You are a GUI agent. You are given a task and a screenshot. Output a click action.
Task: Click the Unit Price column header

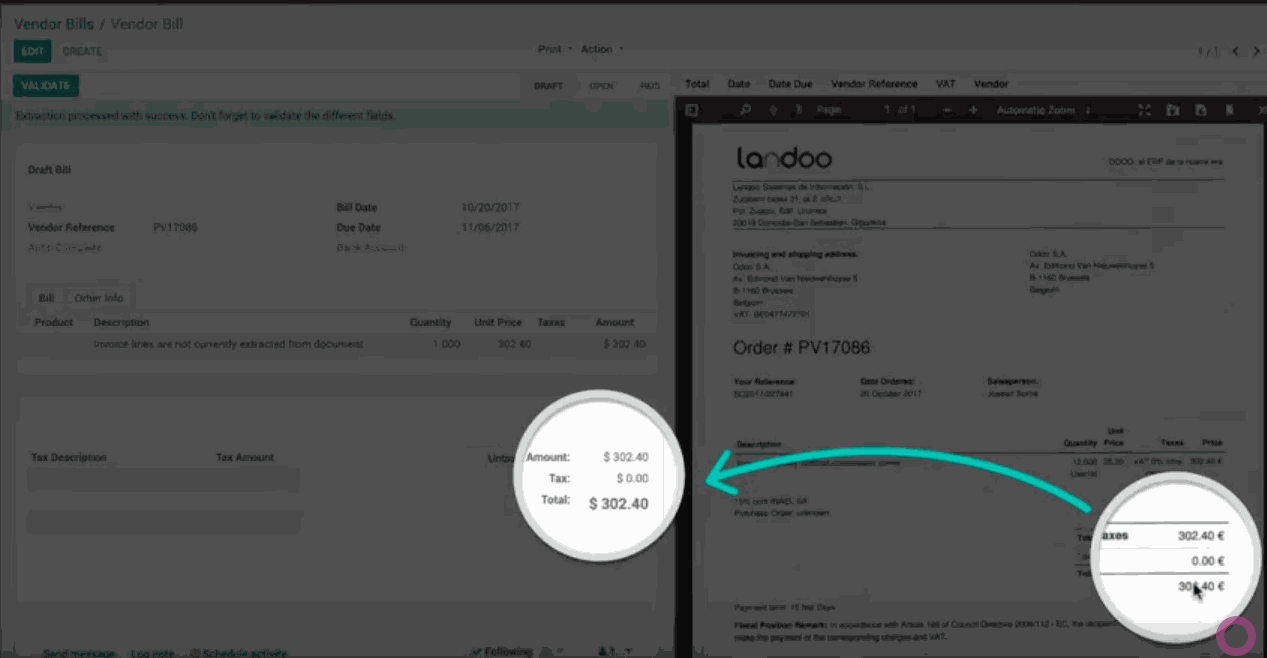(x=497, y=322)
